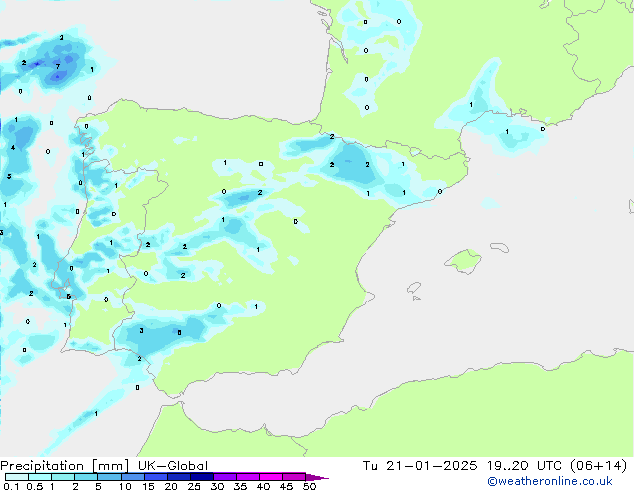Pick the 1–2 mm legend swatch

(x=63, y=477)
